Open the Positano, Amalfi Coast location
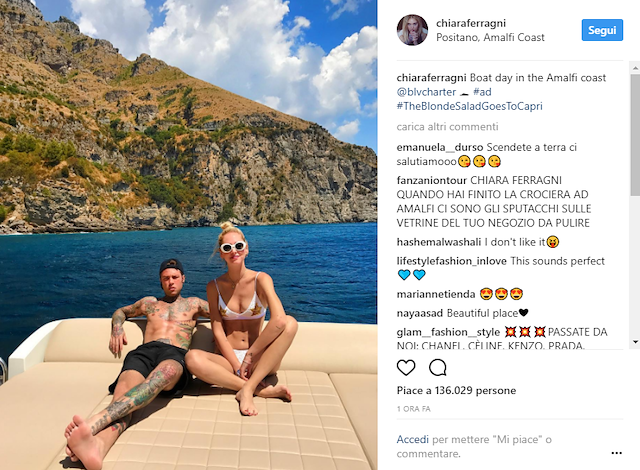 tap(490, 38)
